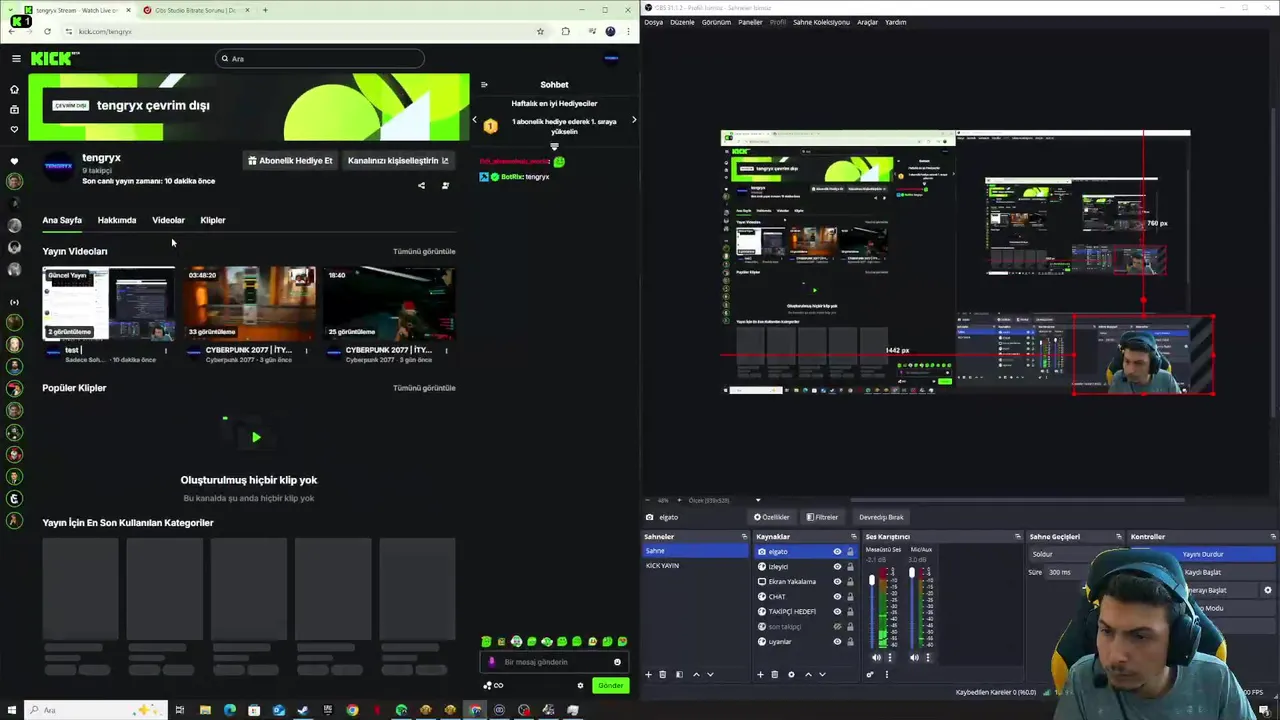Image resolution: width=1280 pixels, height=720 pixels.
Task: Hide the uyarılar source
Action: (837, 642)
